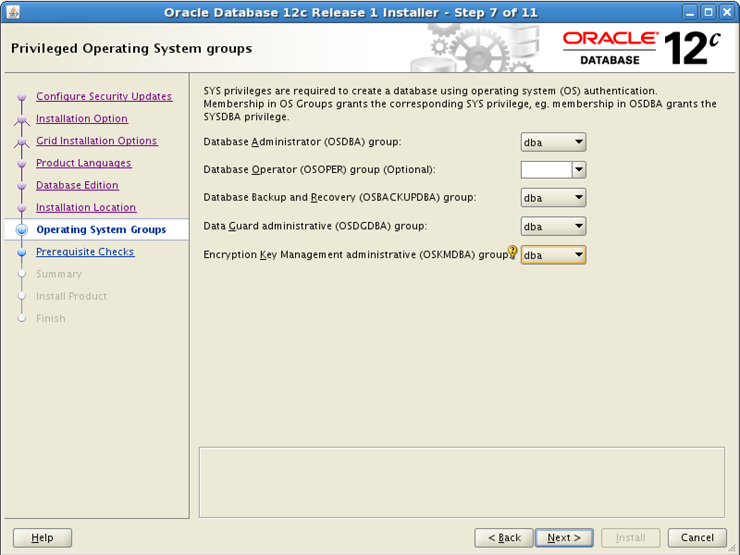Open the OSOPER group dropdown arrow
This screenshot has width=740, height=555.
(x=579, y=170)
